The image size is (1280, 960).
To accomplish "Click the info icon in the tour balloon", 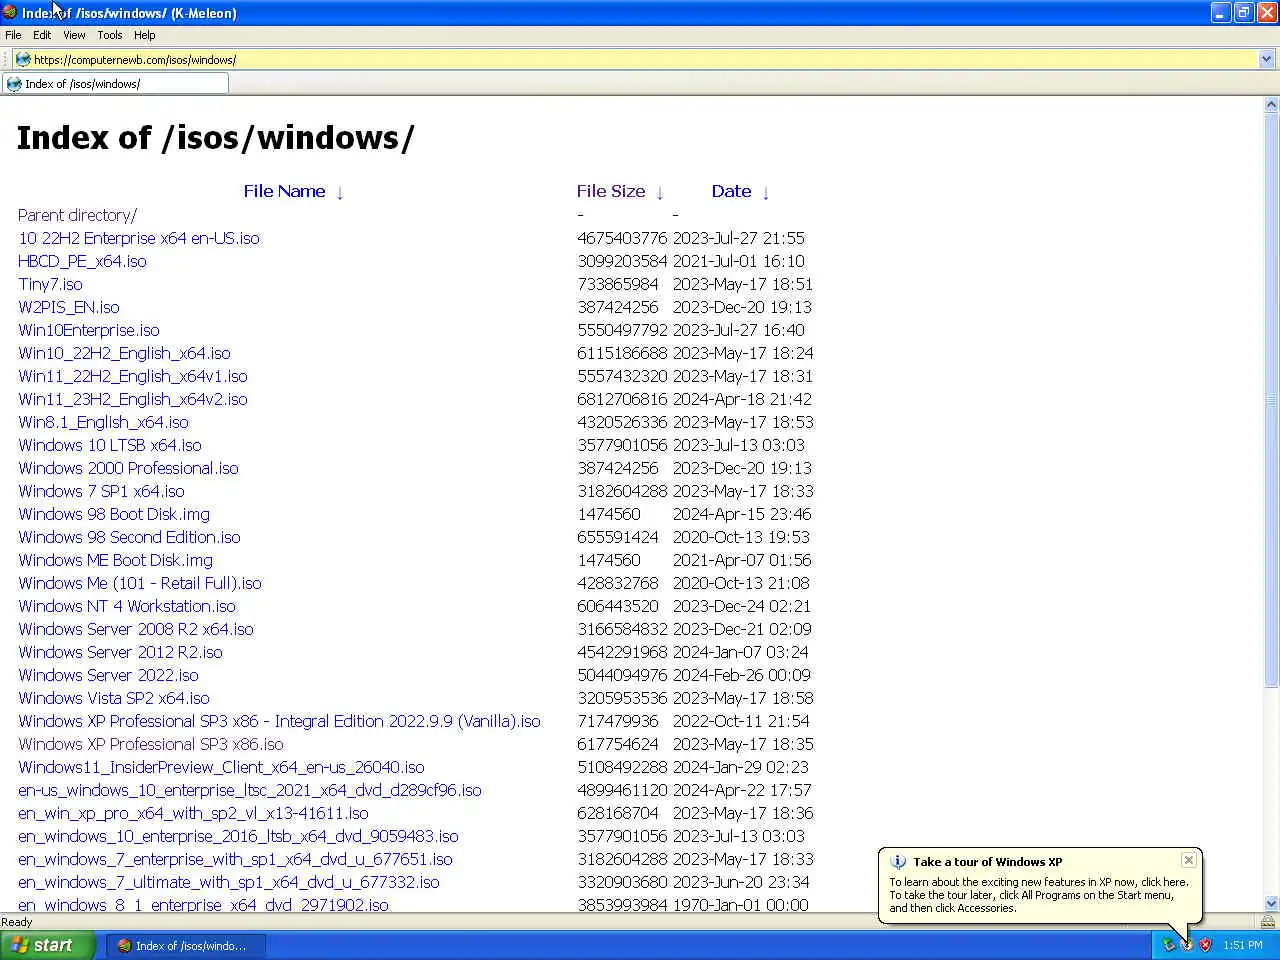I will (x=898, y=862).
